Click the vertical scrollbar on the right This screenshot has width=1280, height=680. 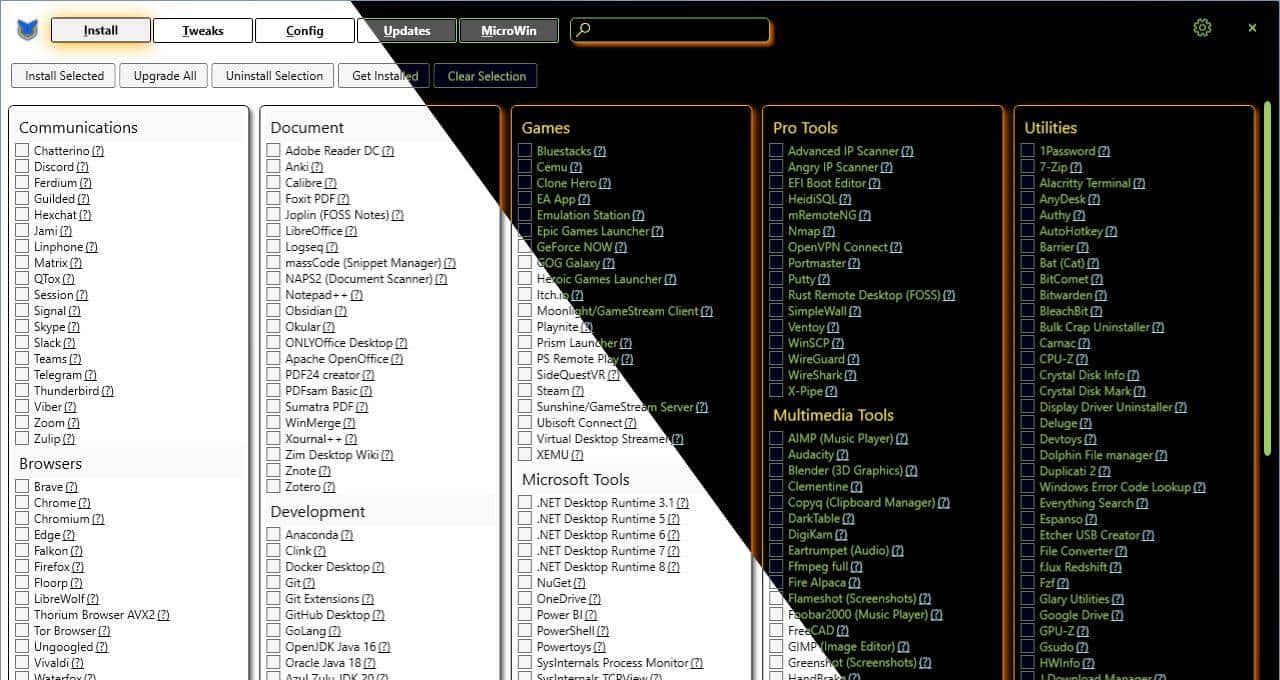pos(1268,280)
